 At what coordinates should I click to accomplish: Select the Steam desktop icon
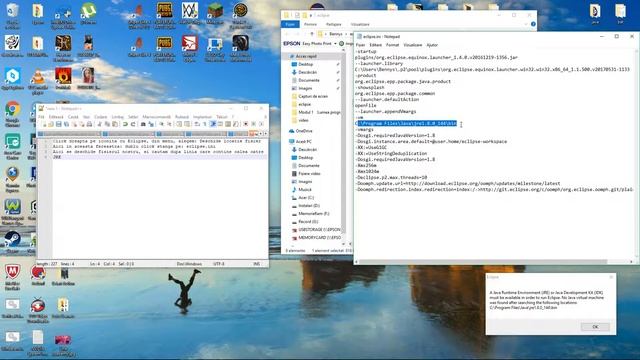(13, 242)
